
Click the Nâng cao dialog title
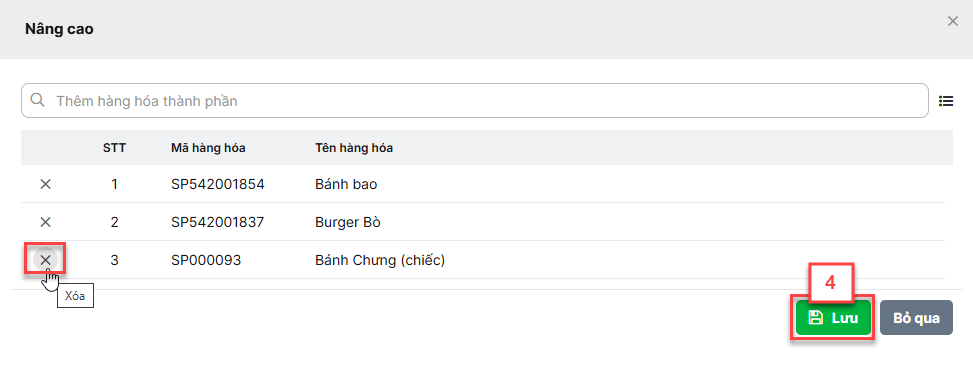(59, 29)
